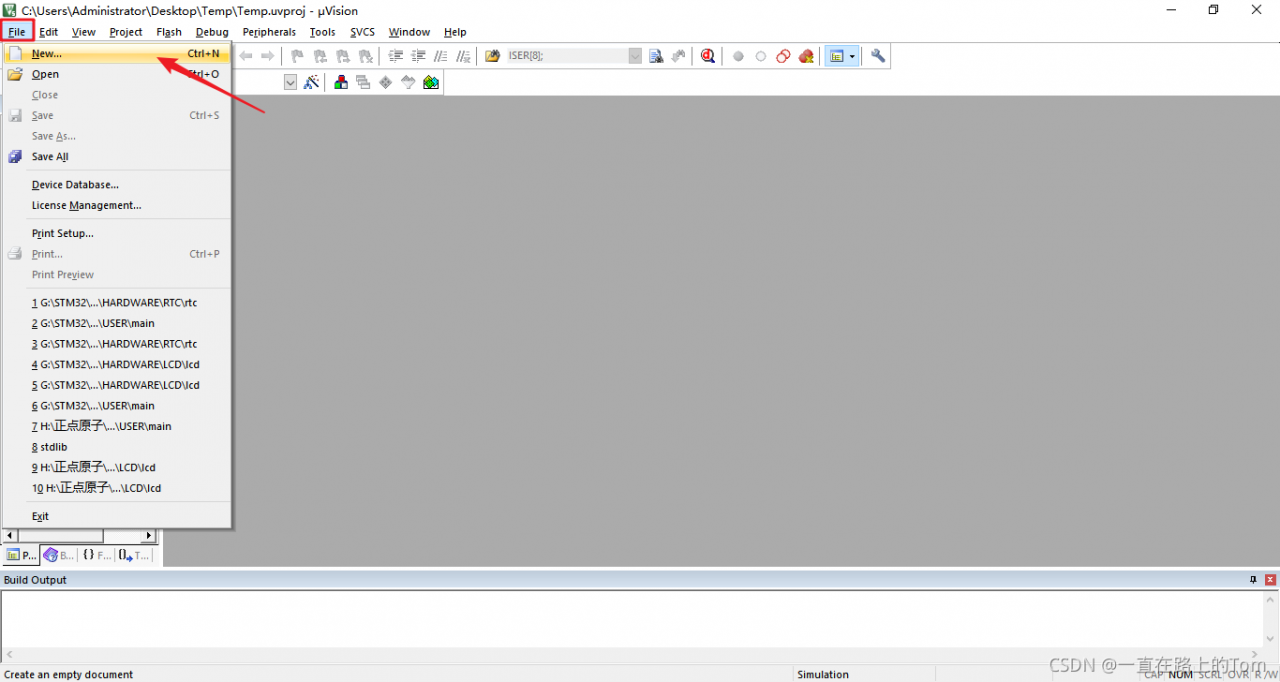Pin the Build Output panel
Viewport: 1280px width, 682px height.
(1253, 580)
